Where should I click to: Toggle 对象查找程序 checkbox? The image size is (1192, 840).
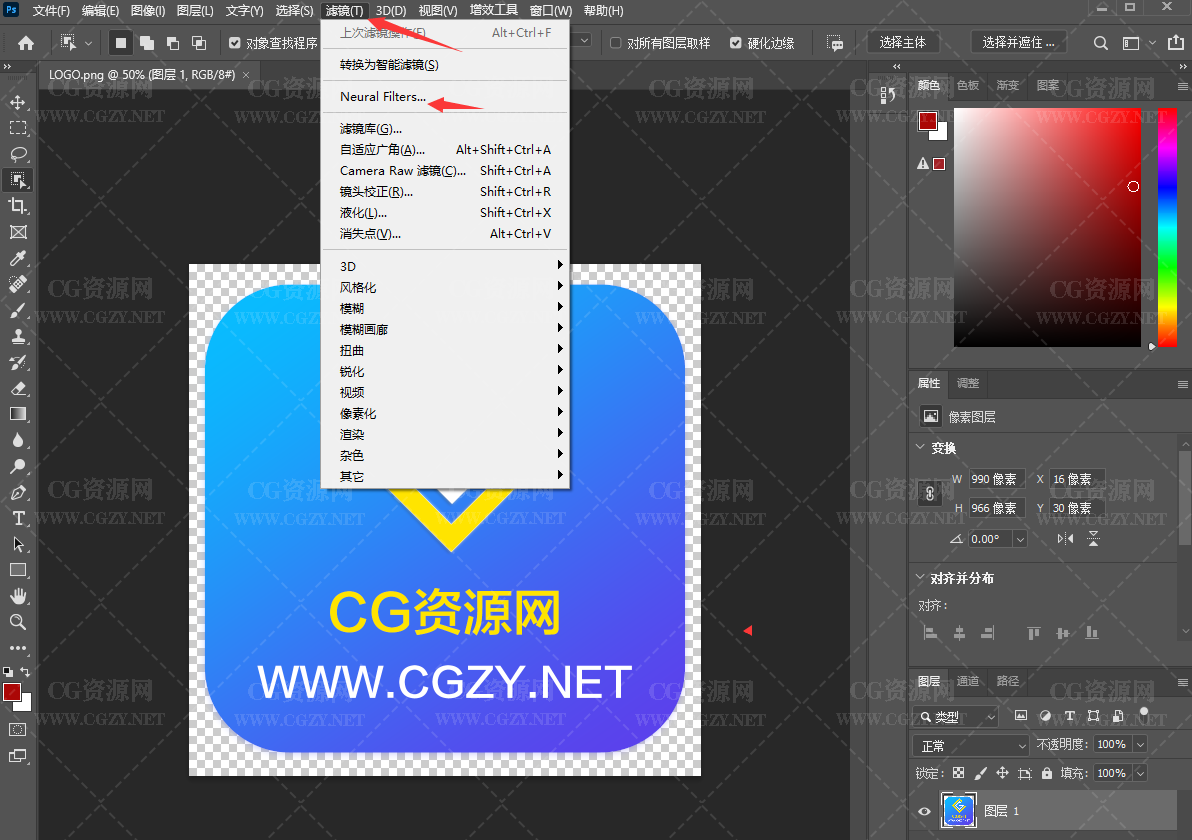pos(235,43)
